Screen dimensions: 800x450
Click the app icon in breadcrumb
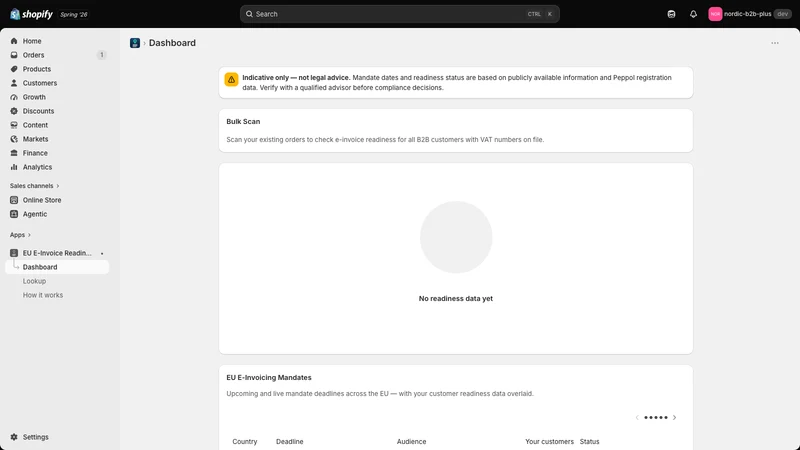coord(135,43)
